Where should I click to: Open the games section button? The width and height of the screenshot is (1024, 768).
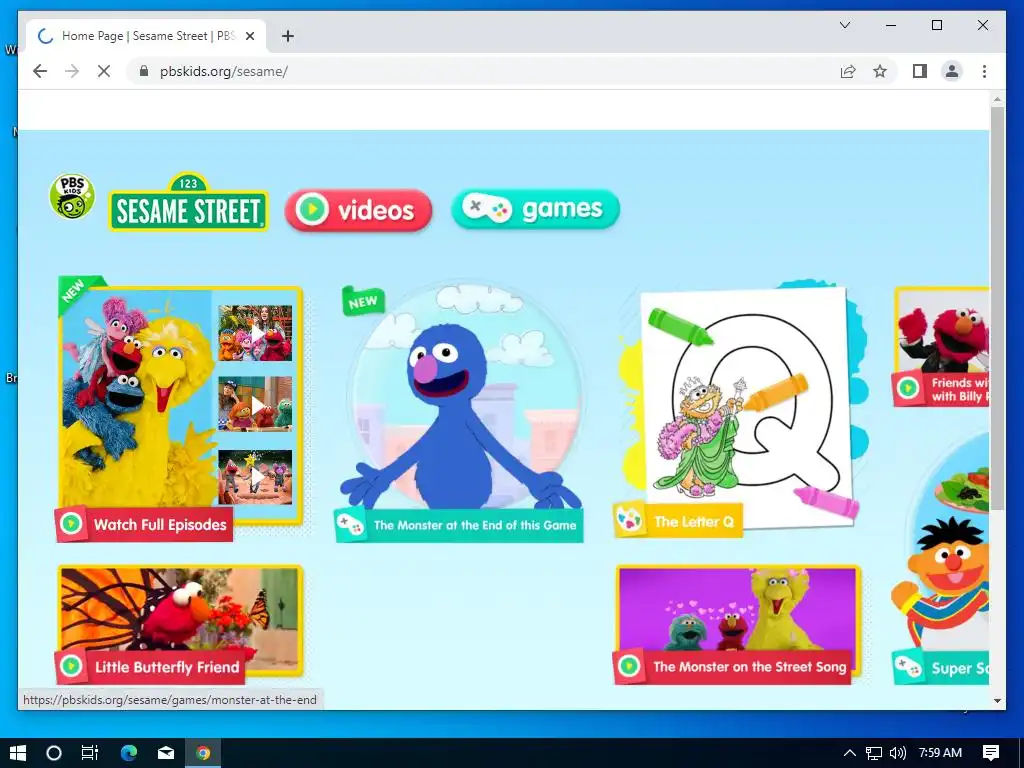[x=536, y=209]
